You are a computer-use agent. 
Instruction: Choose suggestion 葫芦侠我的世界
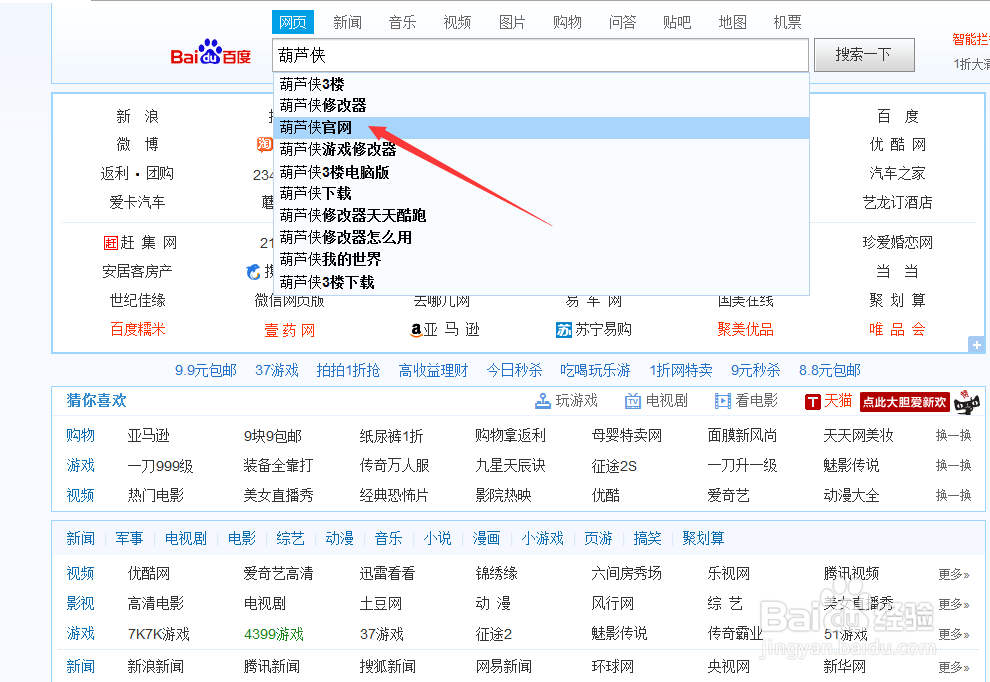pyautogui.click(x=541, y=260)
